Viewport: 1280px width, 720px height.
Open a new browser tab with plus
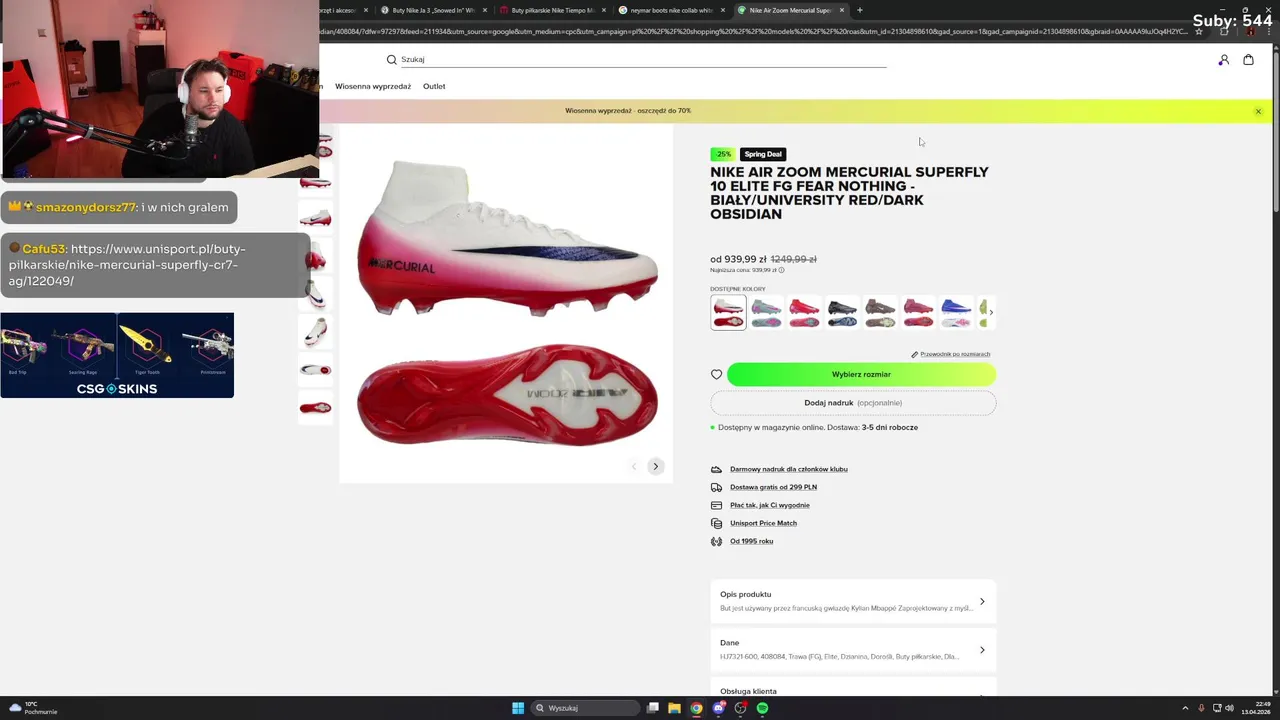pyautogui.click(x=860, y=10)
